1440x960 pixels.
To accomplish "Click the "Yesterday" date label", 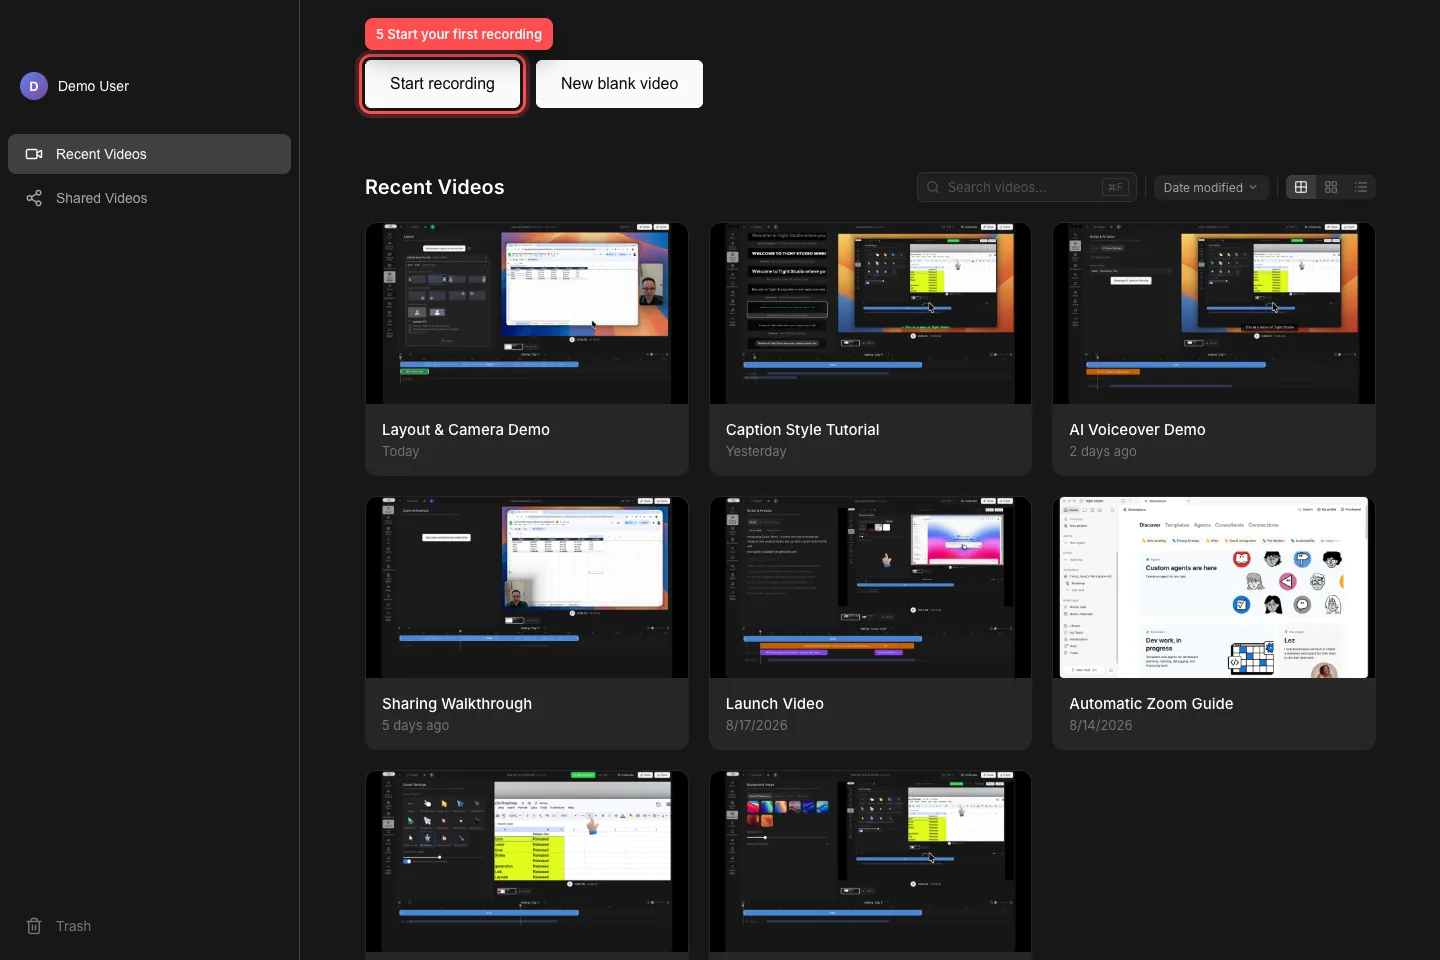I will tap(756, 452).
